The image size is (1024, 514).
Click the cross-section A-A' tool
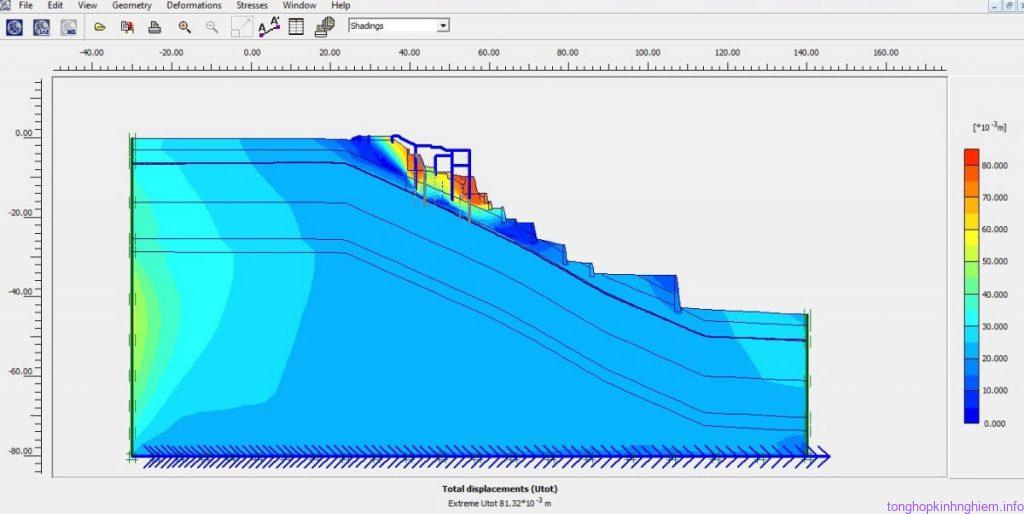coord(269,27)
